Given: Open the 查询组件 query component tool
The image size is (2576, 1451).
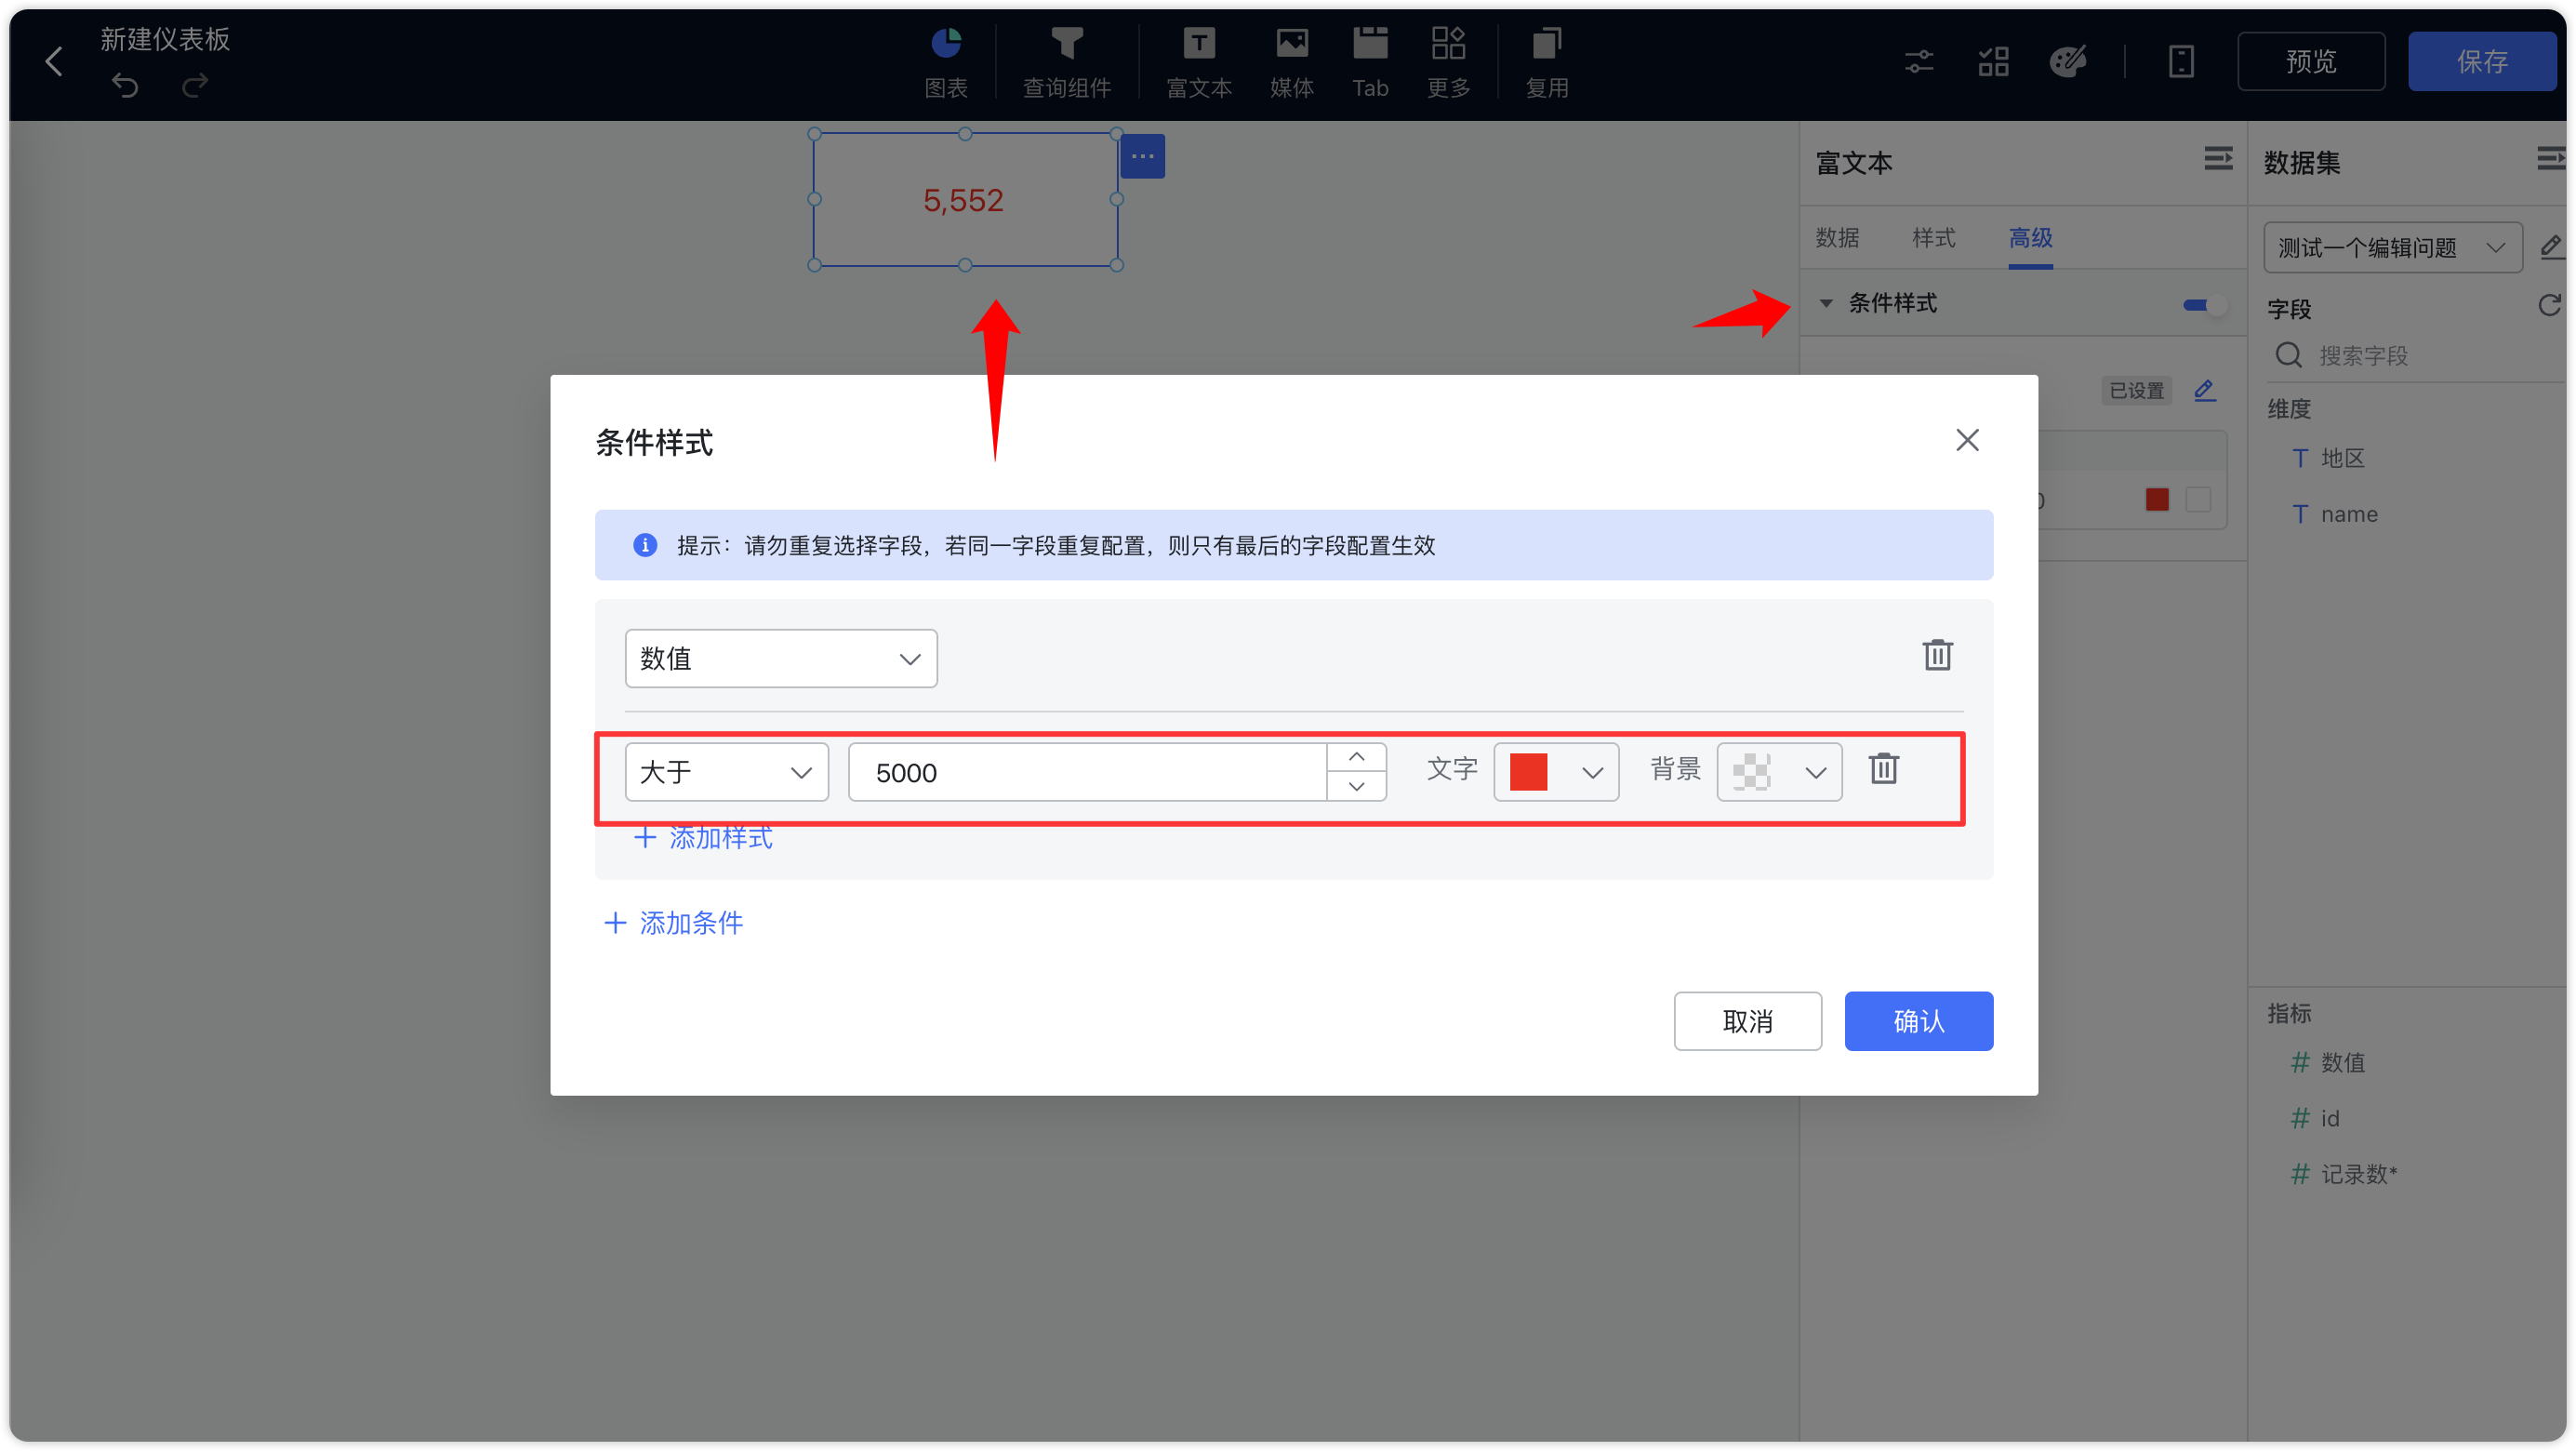Looking at the screenshot, I should [x=1066, y=60].
